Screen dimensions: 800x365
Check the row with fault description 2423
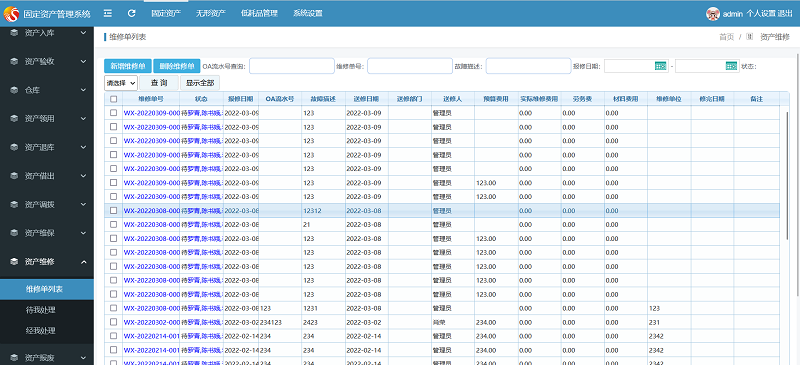click(113, 322)
